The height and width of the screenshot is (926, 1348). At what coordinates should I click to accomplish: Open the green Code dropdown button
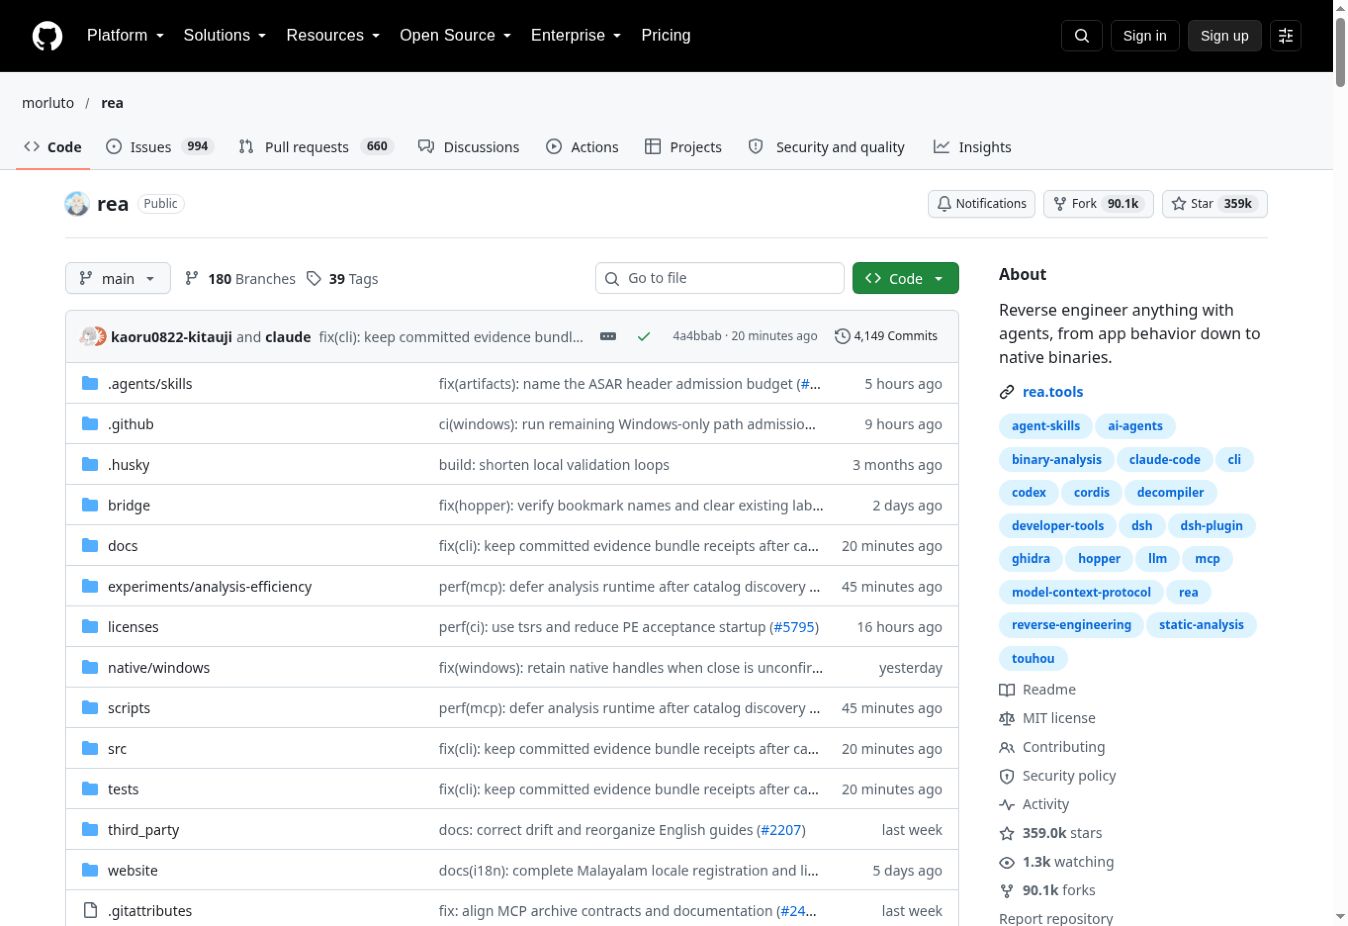click(x=905, y=279)
